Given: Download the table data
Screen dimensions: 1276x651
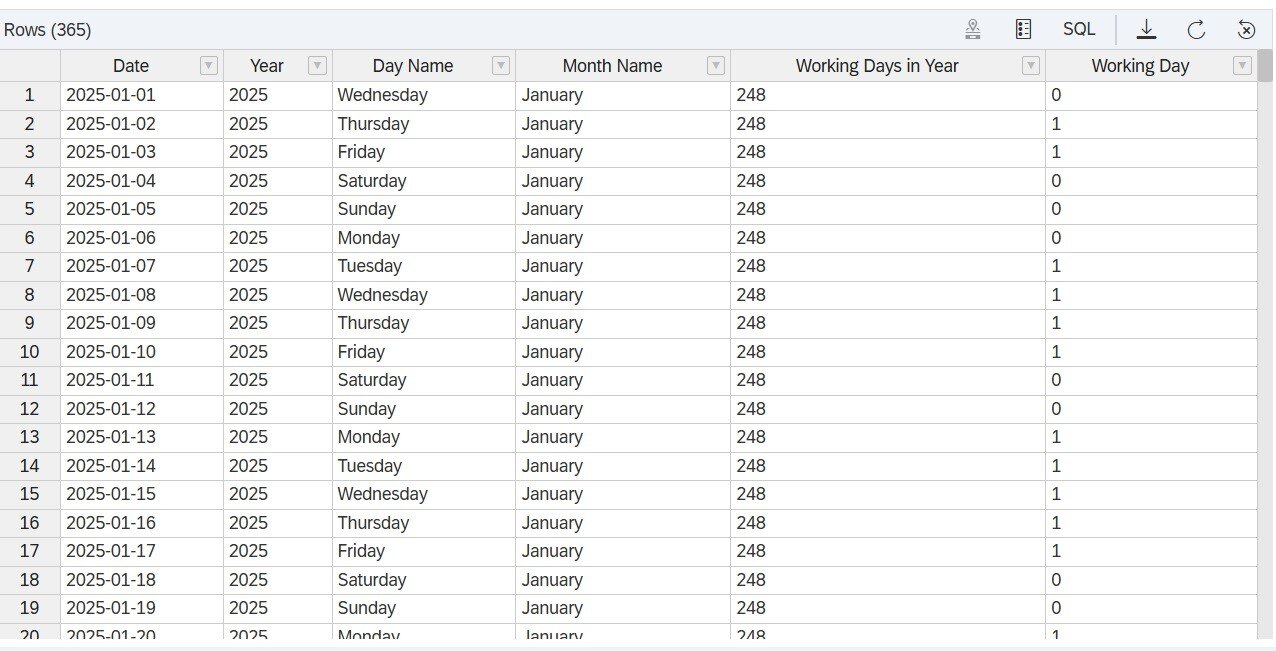Looking at the screenshot, I should click(x=1146, y=29).
